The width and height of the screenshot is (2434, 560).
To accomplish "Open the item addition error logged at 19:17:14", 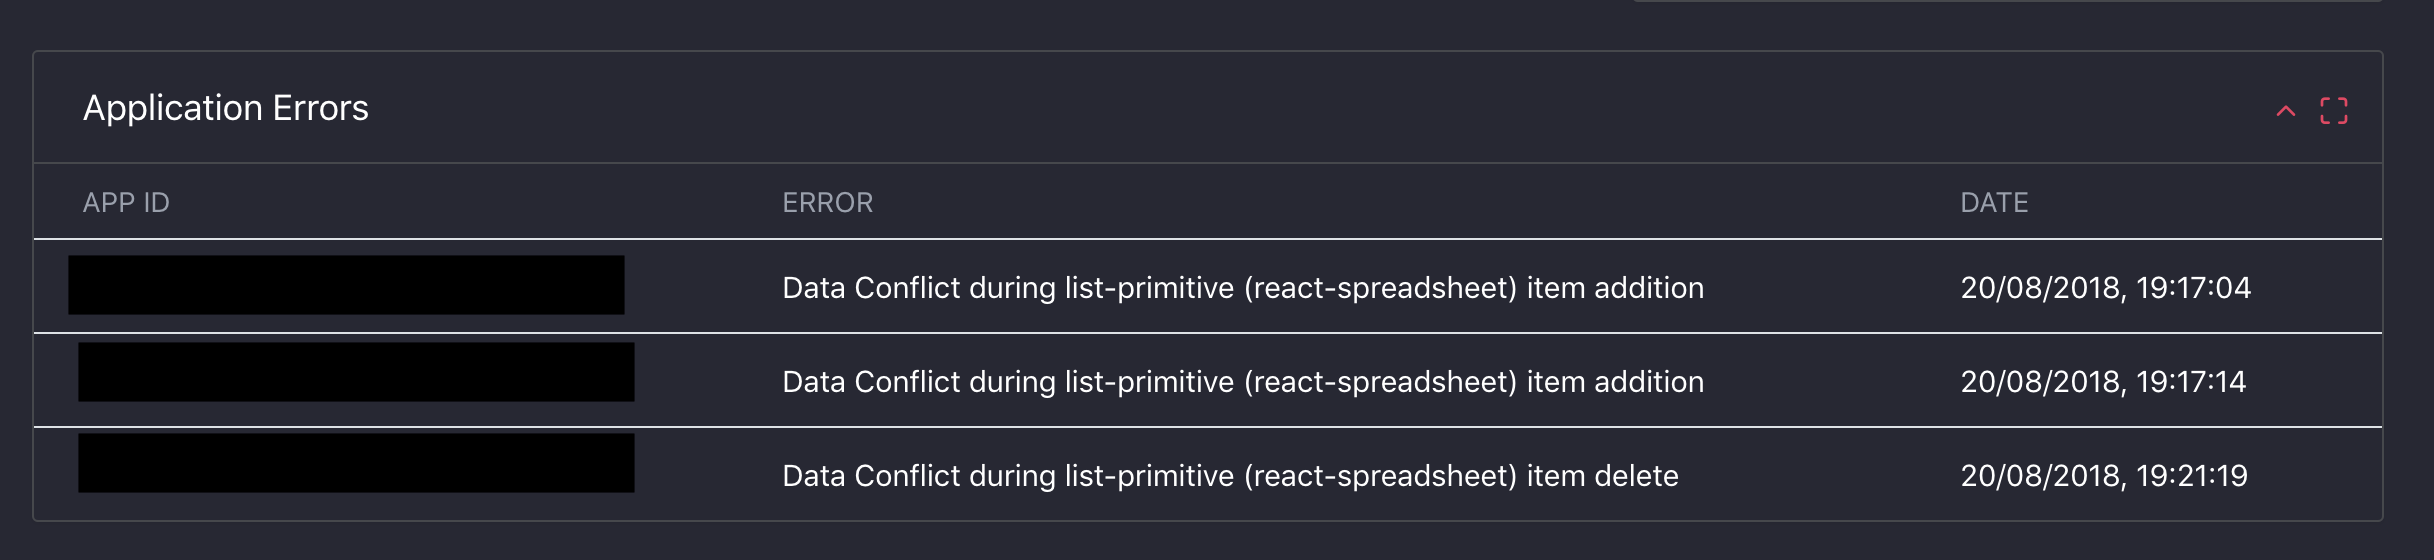I will coord(1242,382).
